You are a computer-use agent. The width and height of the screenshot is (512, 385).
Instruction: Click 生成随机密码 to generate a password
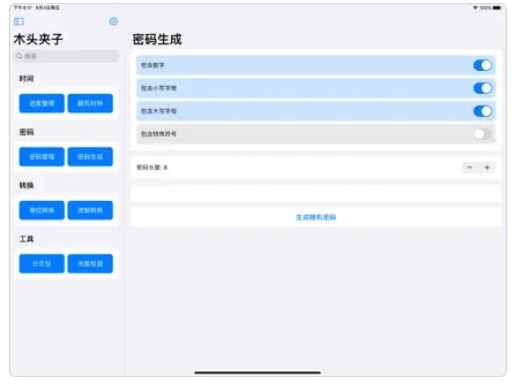[316, 217]
